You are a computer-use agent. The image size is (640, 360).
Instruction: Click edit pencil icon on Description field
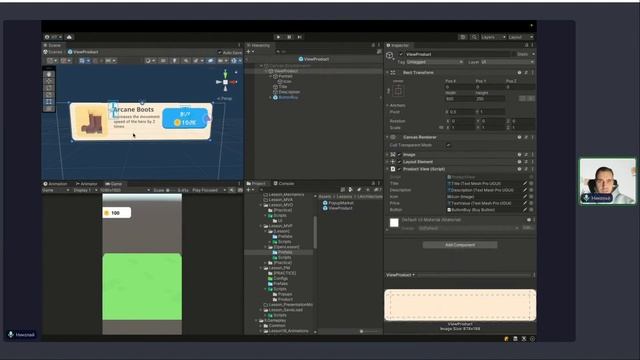click(525, 190)
